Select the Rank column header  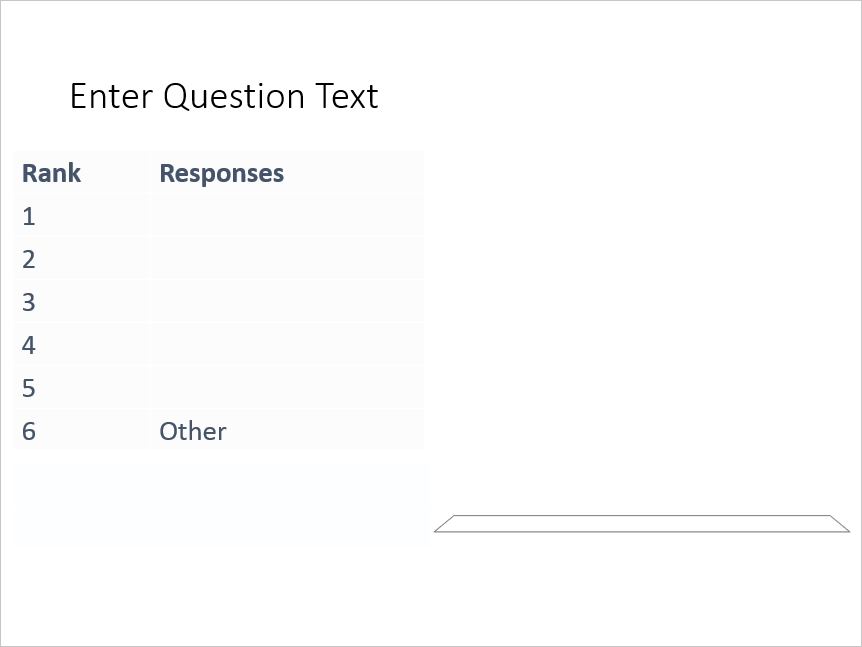click(x=52, y=173)
